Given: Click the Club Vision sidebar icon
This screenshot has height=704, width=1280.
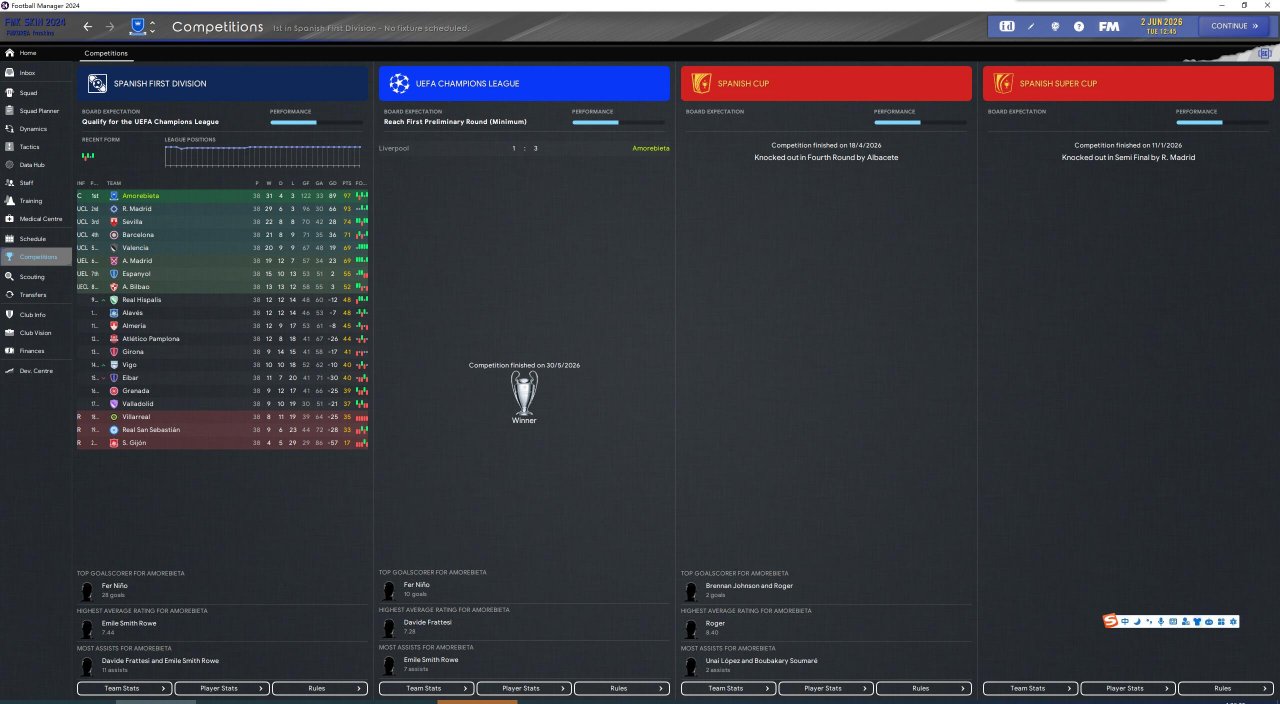Looking at the screenshot, I should click(x=10, y=333).
